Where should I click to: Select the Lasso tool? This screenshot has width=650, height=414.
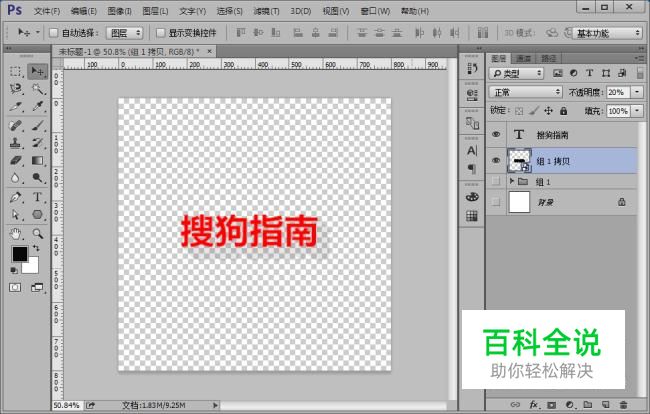click(16, 89)
